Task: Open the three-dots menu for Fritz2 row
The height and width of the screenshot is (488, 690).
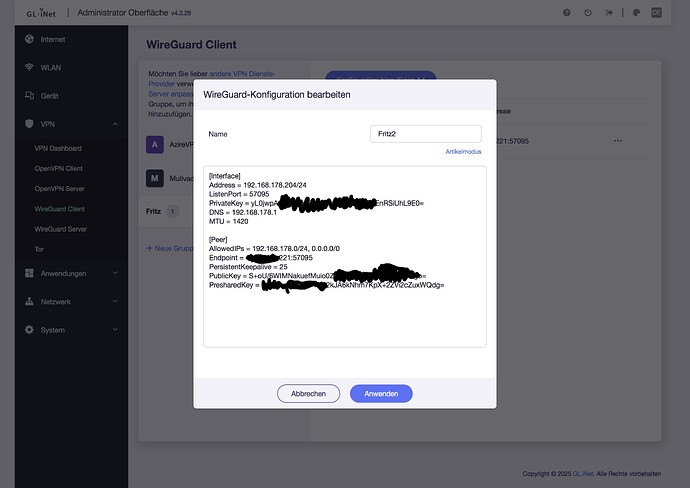Action: (x=618, y=141)
